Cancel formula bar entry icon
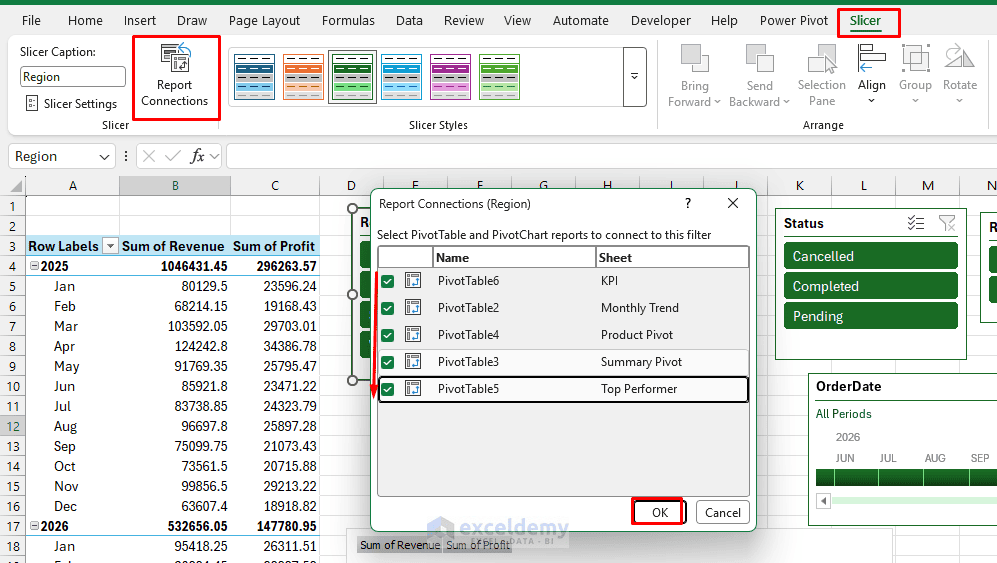 pyautogui.click(x=149, y=156)
